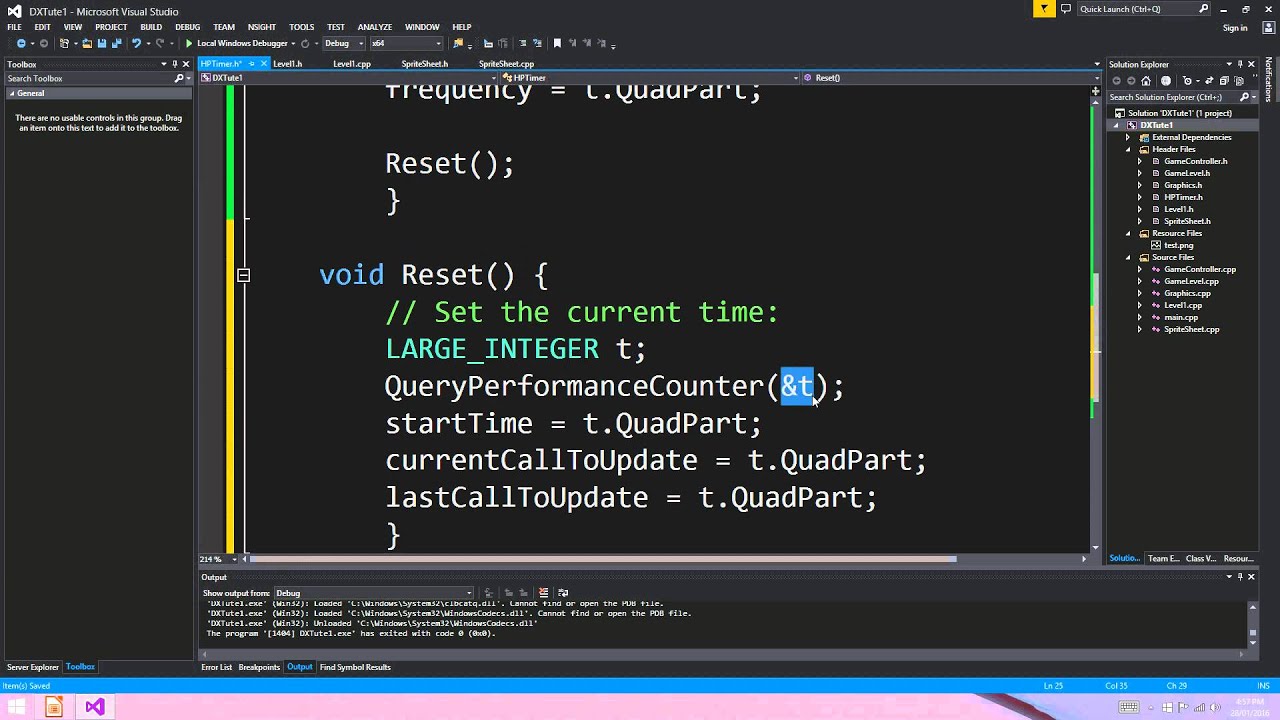This screenshot has height=720, width=1280.
Task: Click the Sync with Active Document icon
Action: [1209, 81]
